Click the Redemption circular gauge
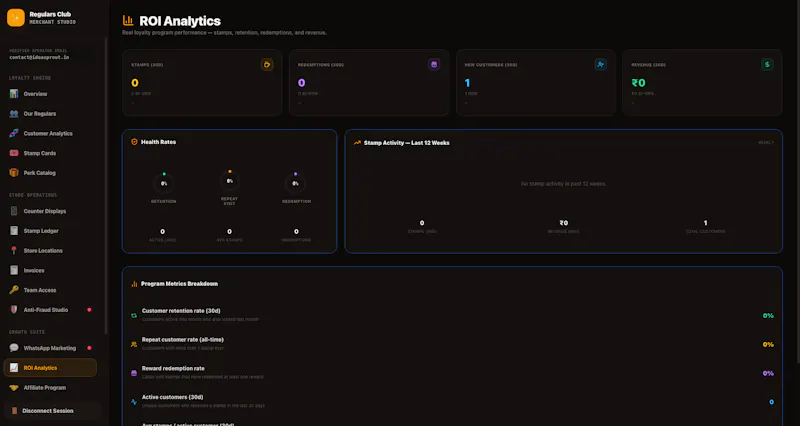Viewport: 800px width, 426px height. 295,184
